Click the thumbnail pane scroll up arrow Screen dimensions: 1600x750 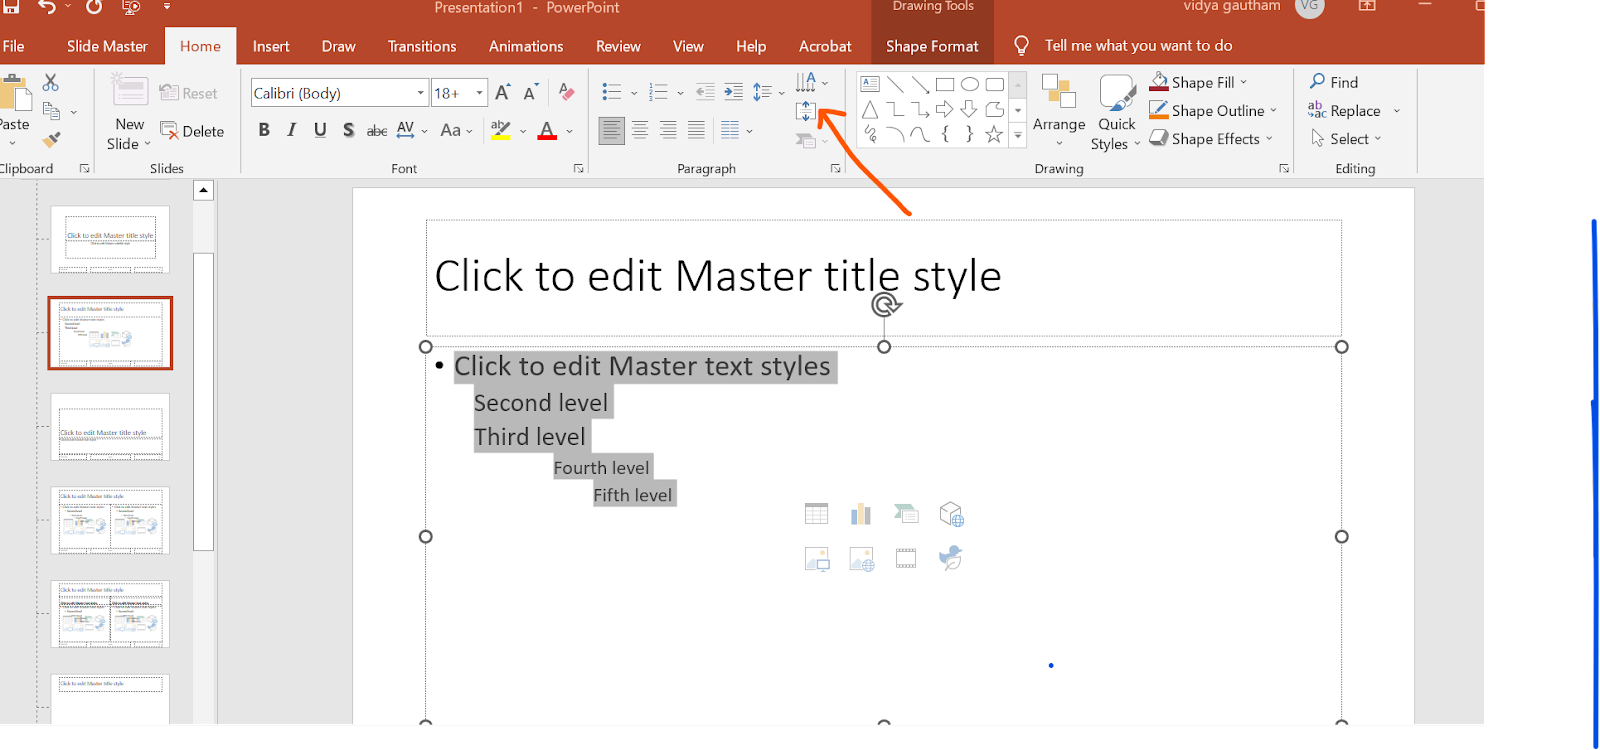pos(204,190)
